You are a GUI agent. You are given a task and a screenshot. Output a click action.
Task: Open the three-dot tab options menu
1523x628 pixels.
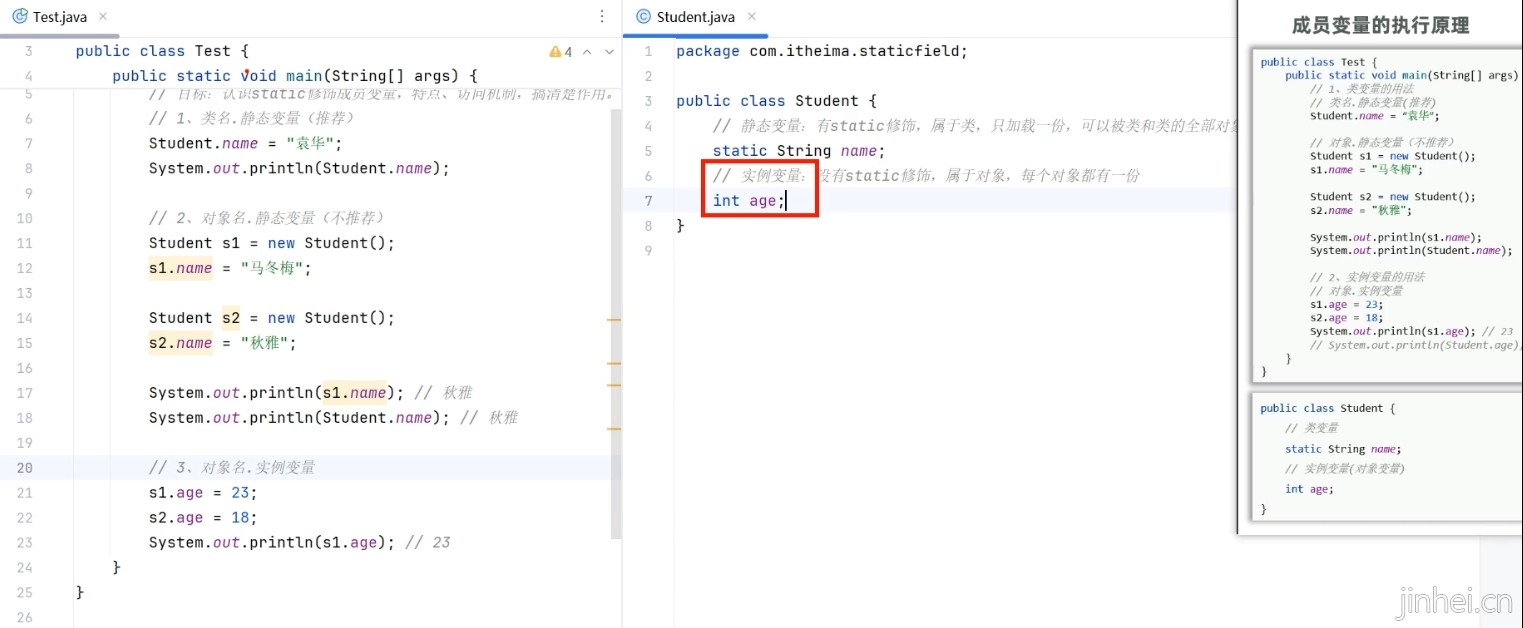602,17
